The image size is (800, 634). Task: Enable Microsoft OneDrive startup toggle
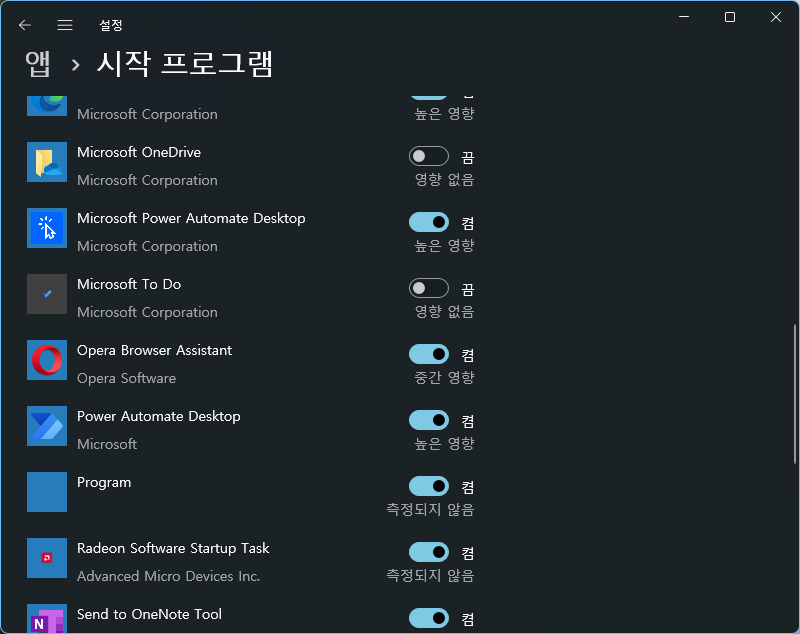click(x=429, y=156)
